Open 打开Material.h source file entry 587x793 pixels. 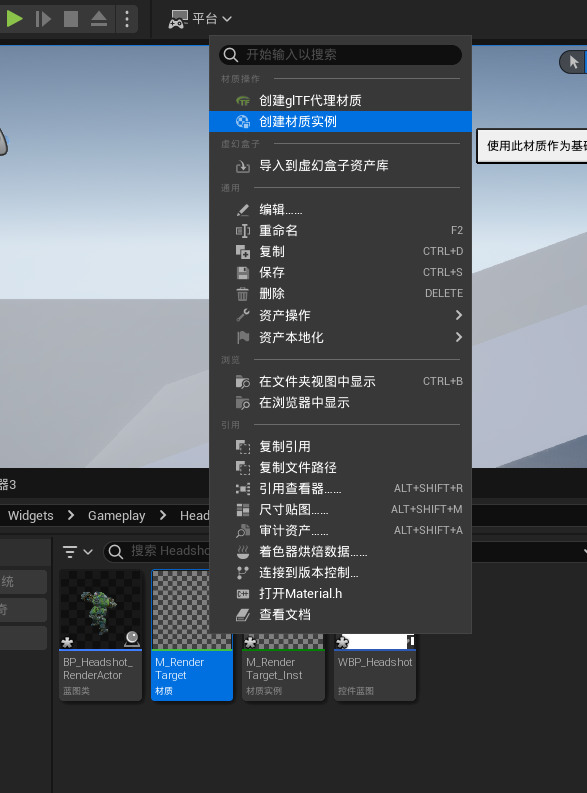tap(340, 594)
